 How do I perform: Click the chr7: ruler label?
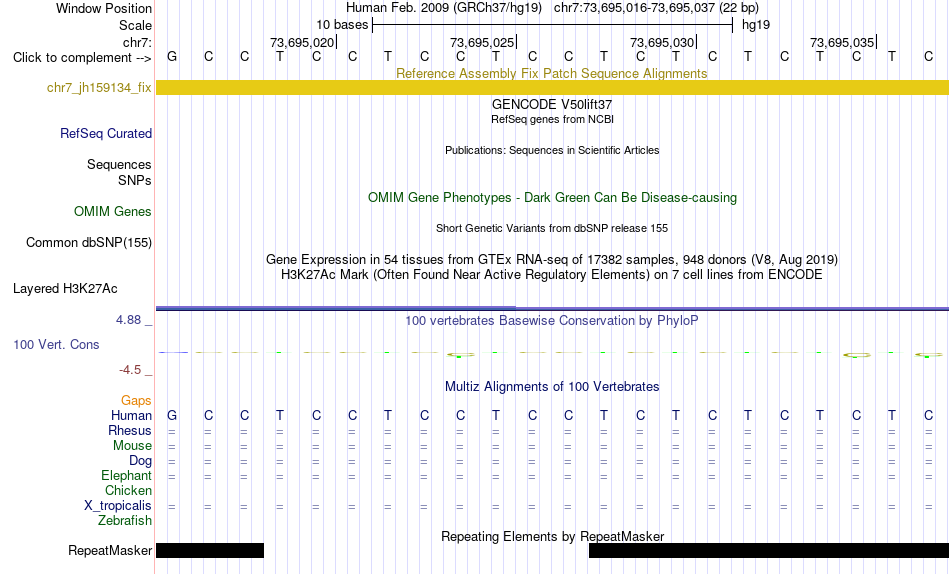tap(138, 42)
